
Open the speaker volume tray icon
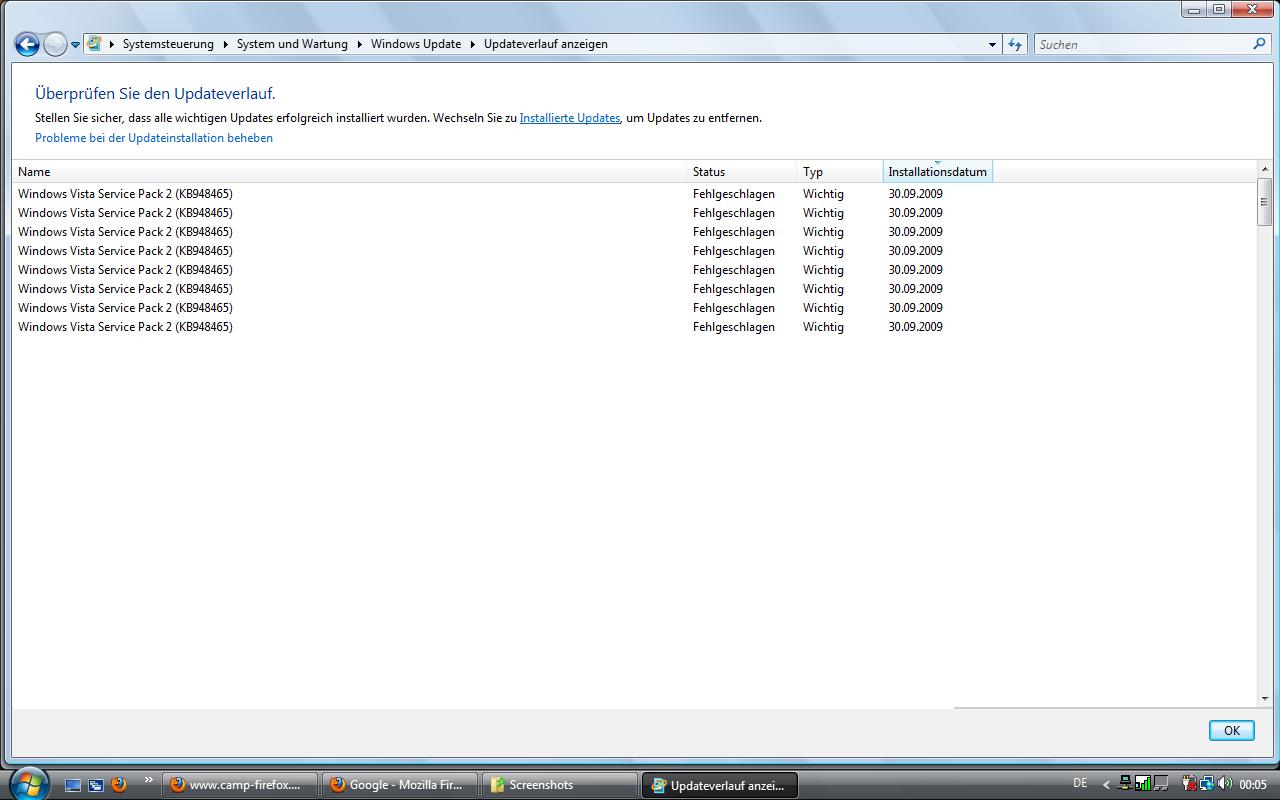click(1224, 784)
